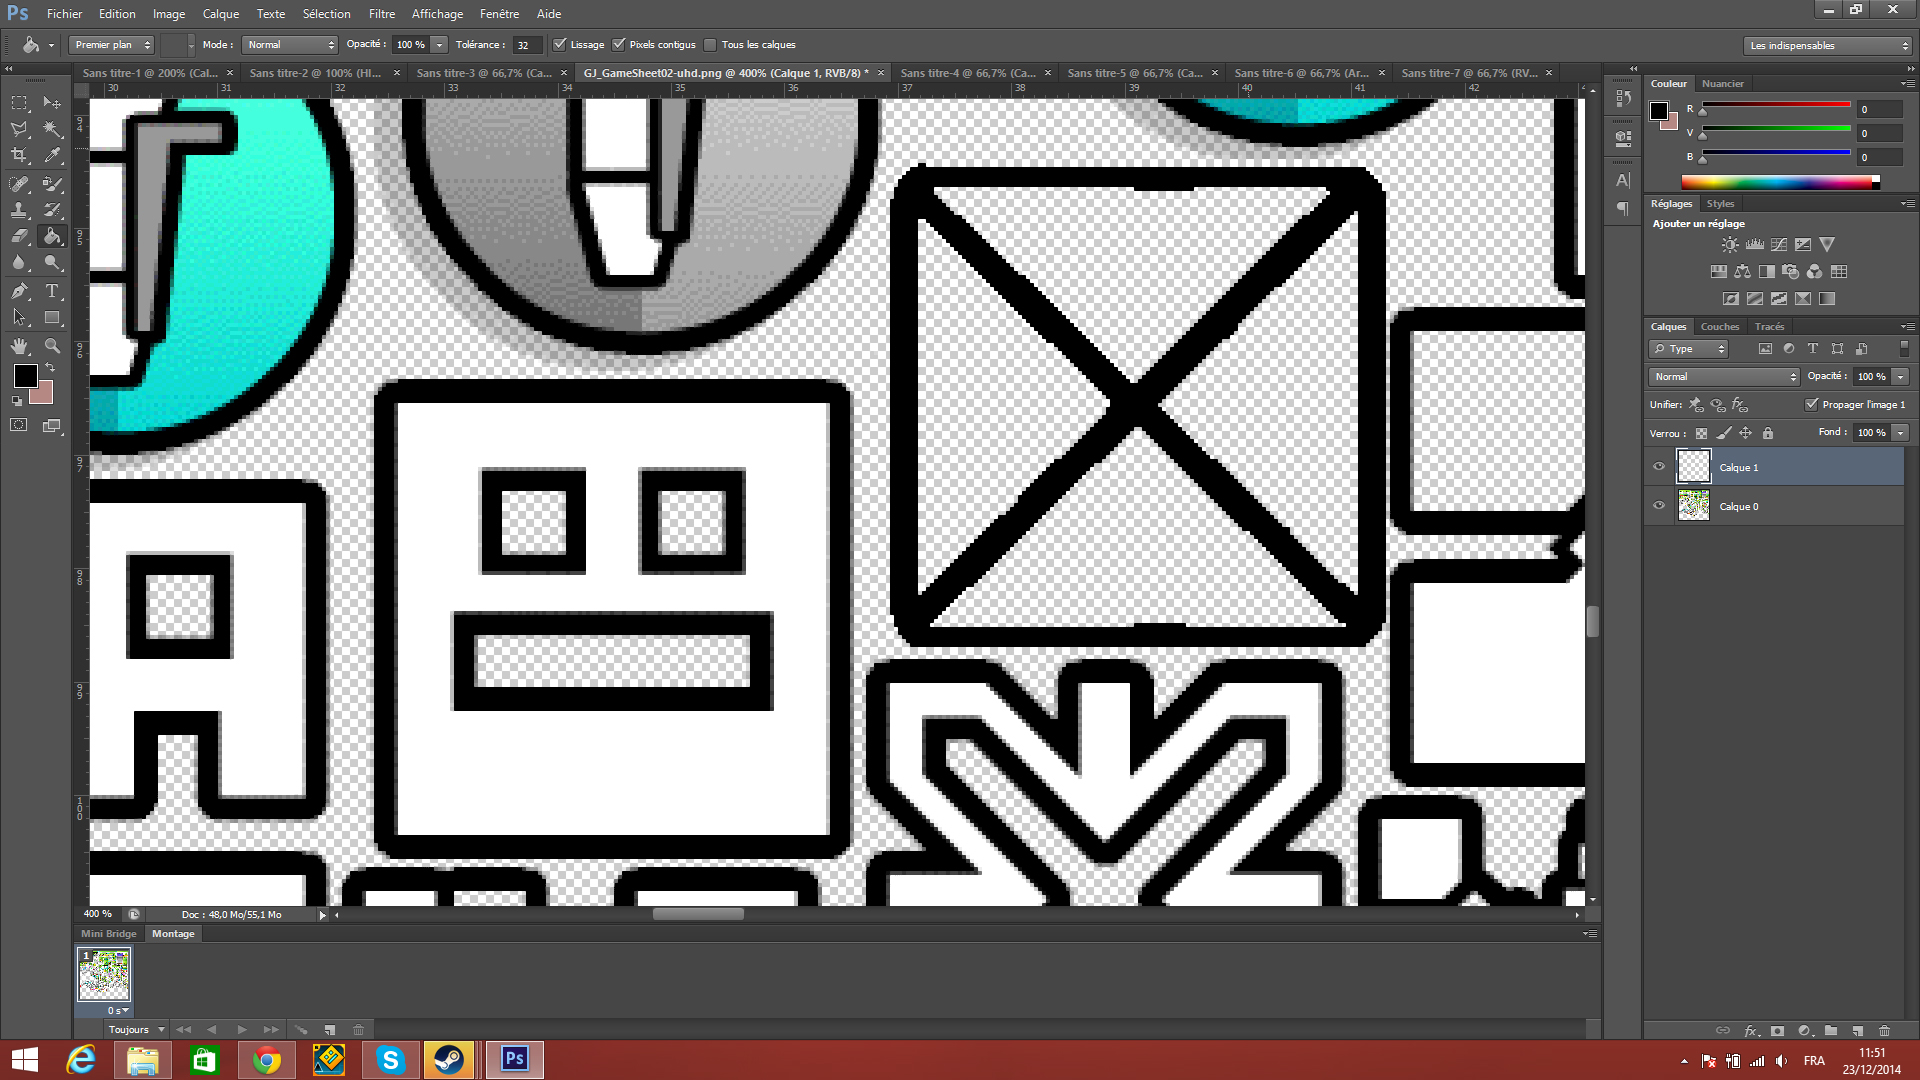Select the Eraser tool
The height and width of the screenshot is (1080, 1920).
(19, 237)
